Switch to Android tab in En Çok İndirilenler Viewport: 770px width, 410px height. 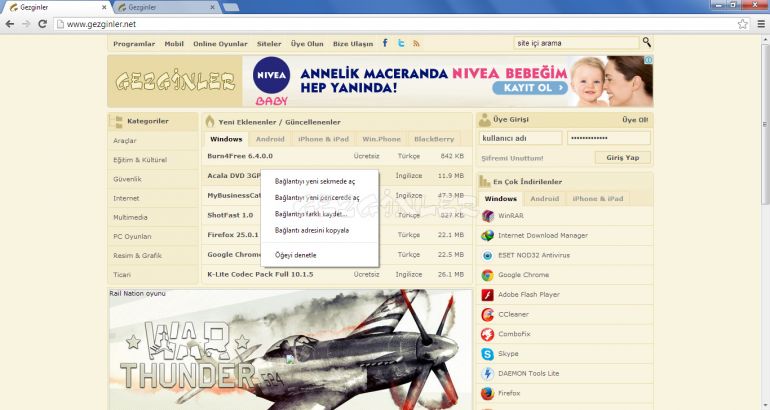tap(545, 199)
